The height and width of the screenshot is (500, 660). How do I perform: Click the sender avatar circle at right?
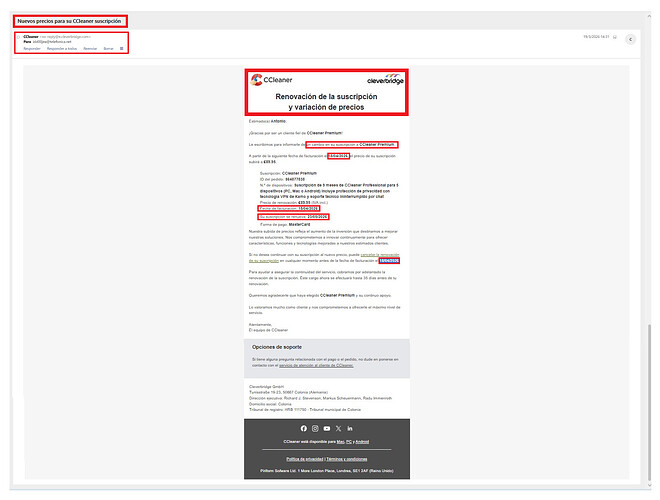630,39
